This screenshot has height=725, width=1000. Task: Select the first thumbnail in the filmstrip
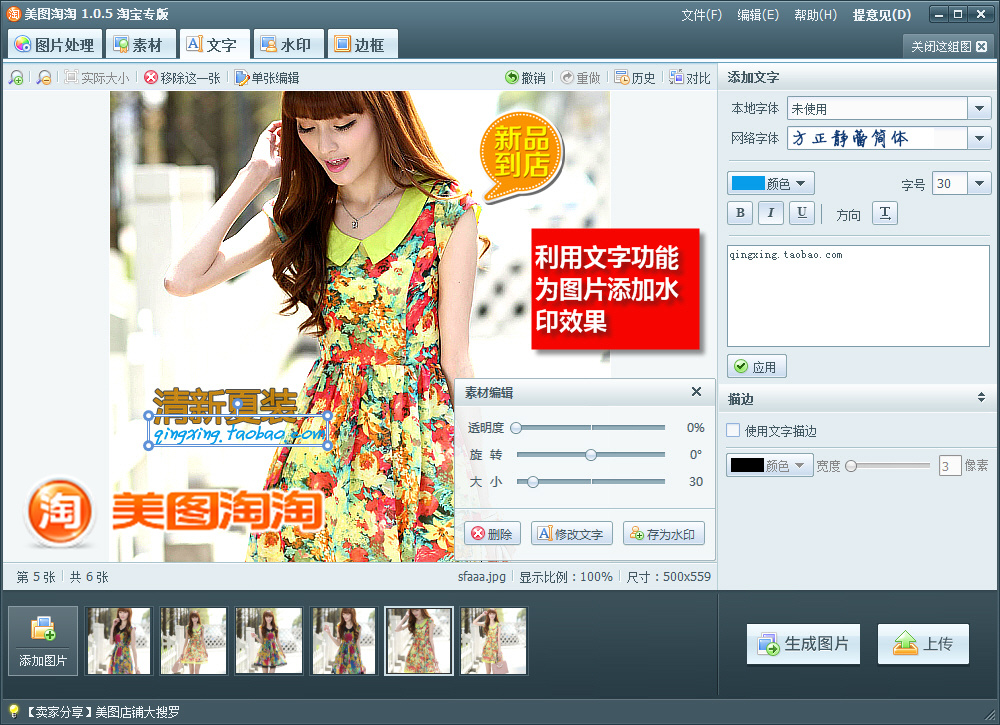pyautogui.click(x=119, y=641)
